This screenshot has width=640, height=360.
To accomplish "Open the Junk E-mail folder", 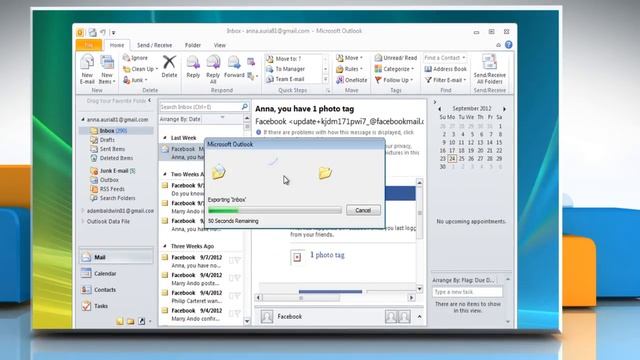I will click(113, 171).
